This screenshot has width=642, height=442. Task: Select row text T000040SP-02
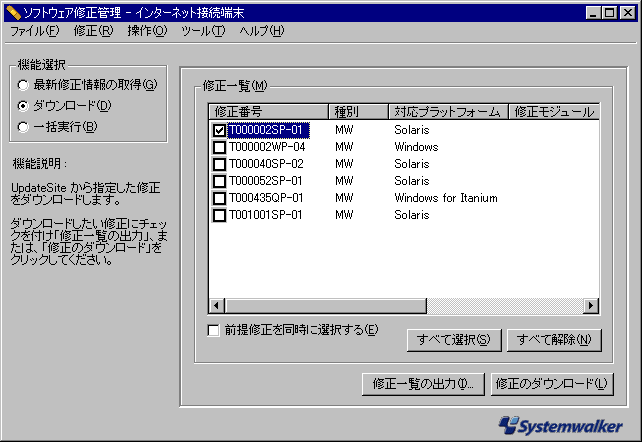coord(266,164)
